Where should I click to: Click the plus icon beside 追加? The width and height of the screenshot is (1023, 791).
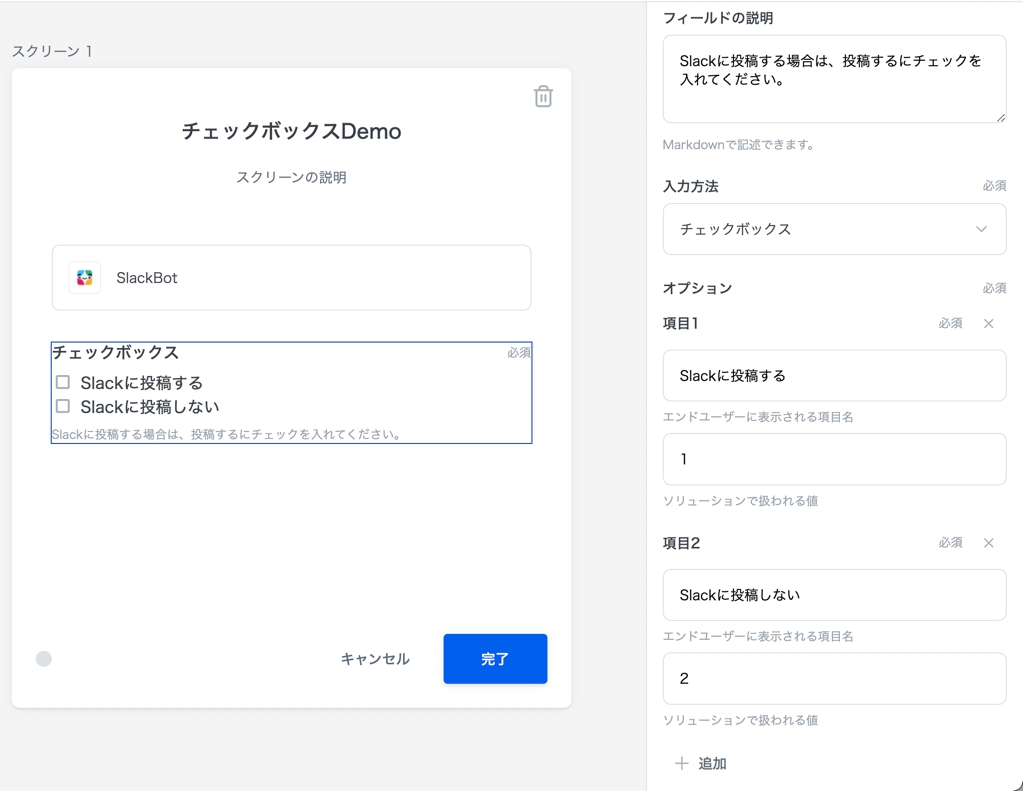tap(681, 764)
